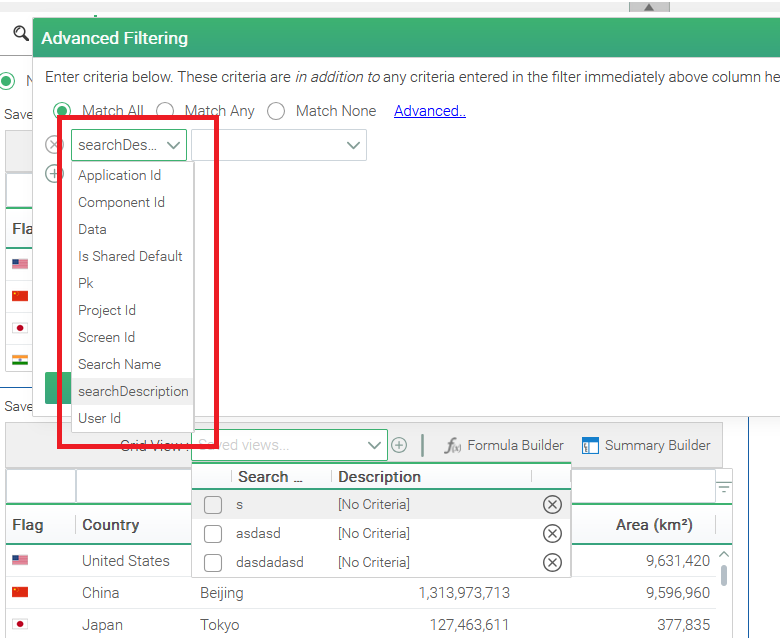
Task: Click the grid's vertical scrollbar
Action: coord(723,575)
